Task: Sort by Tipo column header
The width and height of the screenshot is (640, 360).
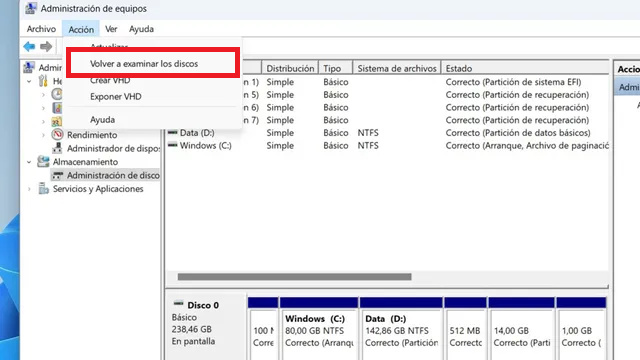Action: click(336, 68)
